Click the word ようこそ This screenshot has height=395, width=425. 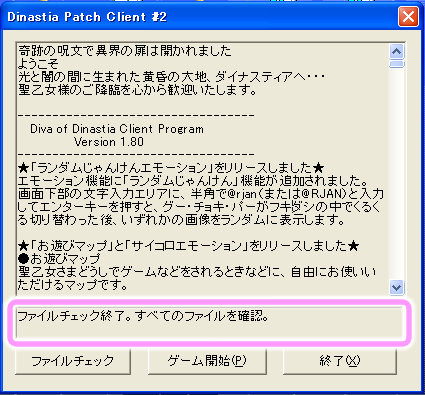pos(38,64)
